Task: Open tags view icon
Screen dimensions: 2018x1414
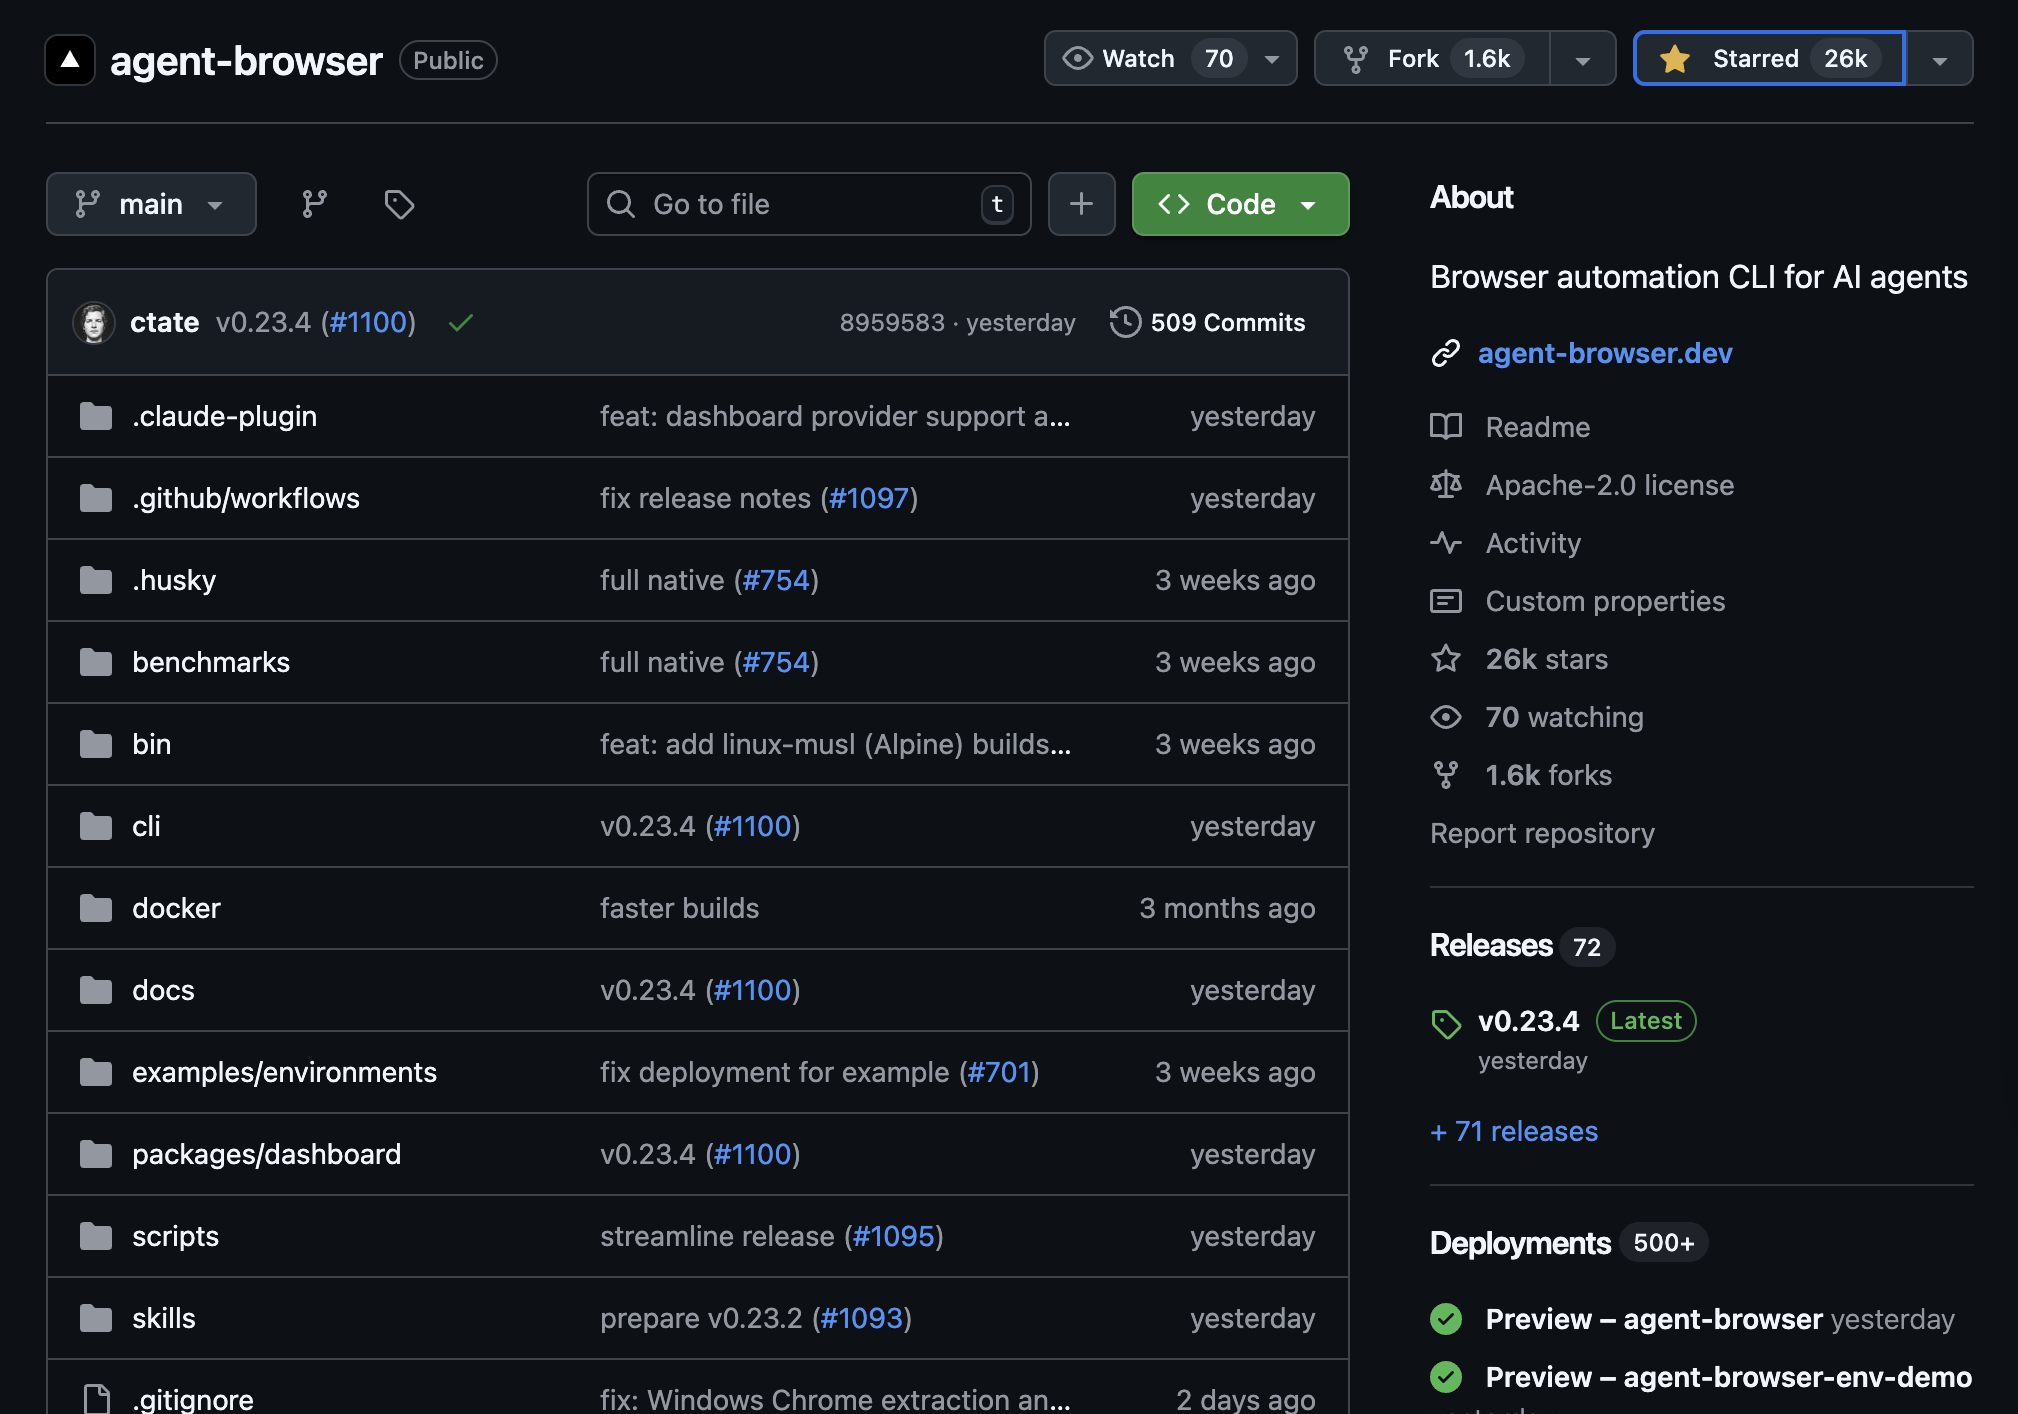Action: pyautogui.click(x=399, y=204)
